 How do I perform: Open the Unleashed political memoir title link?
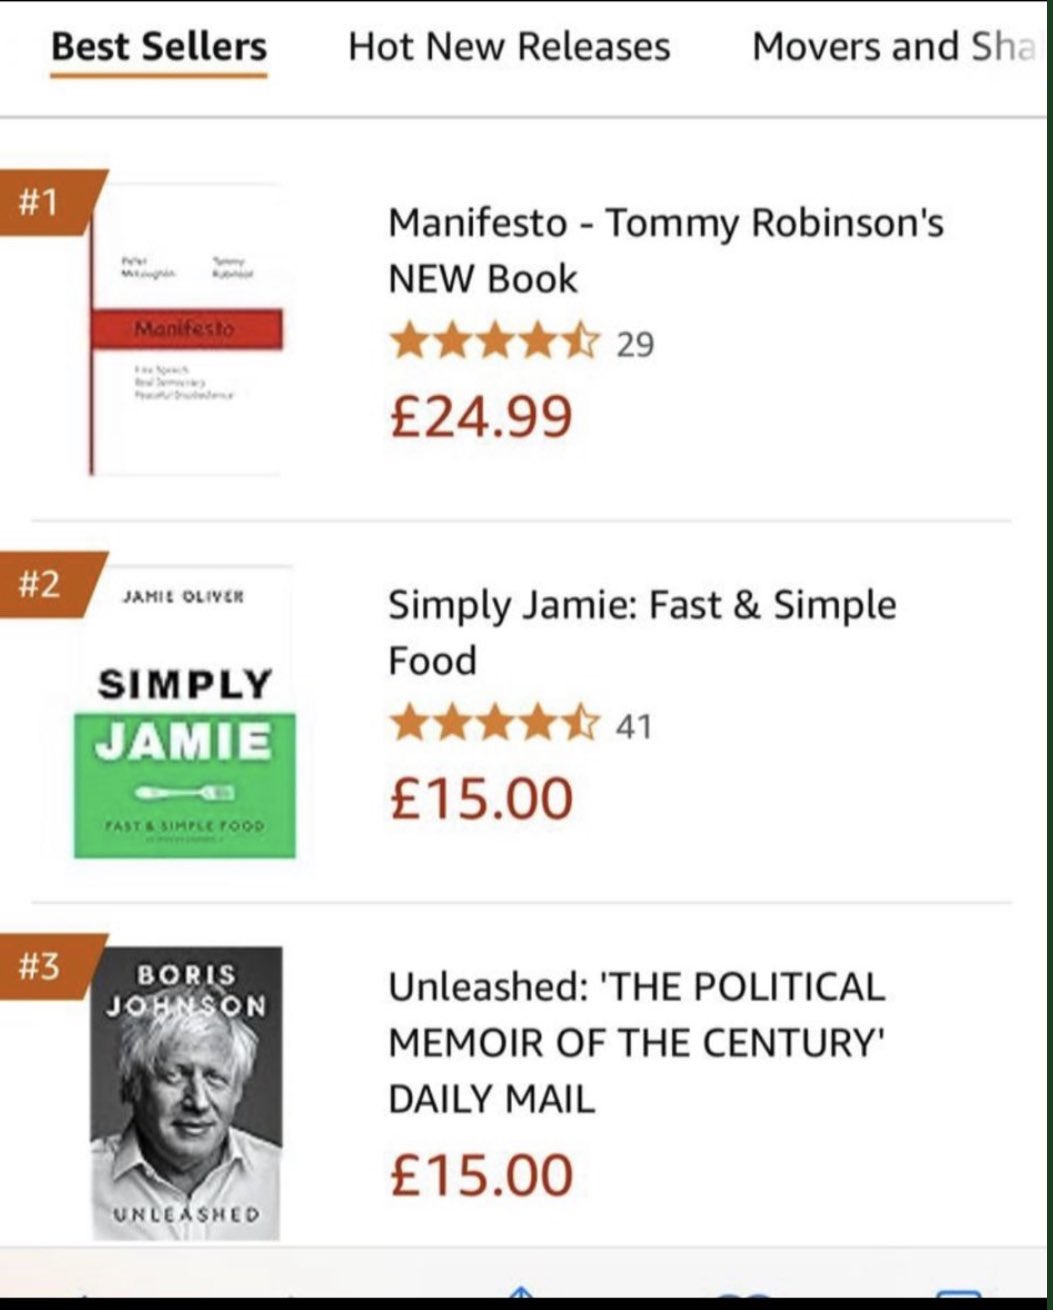point(636,1042)
